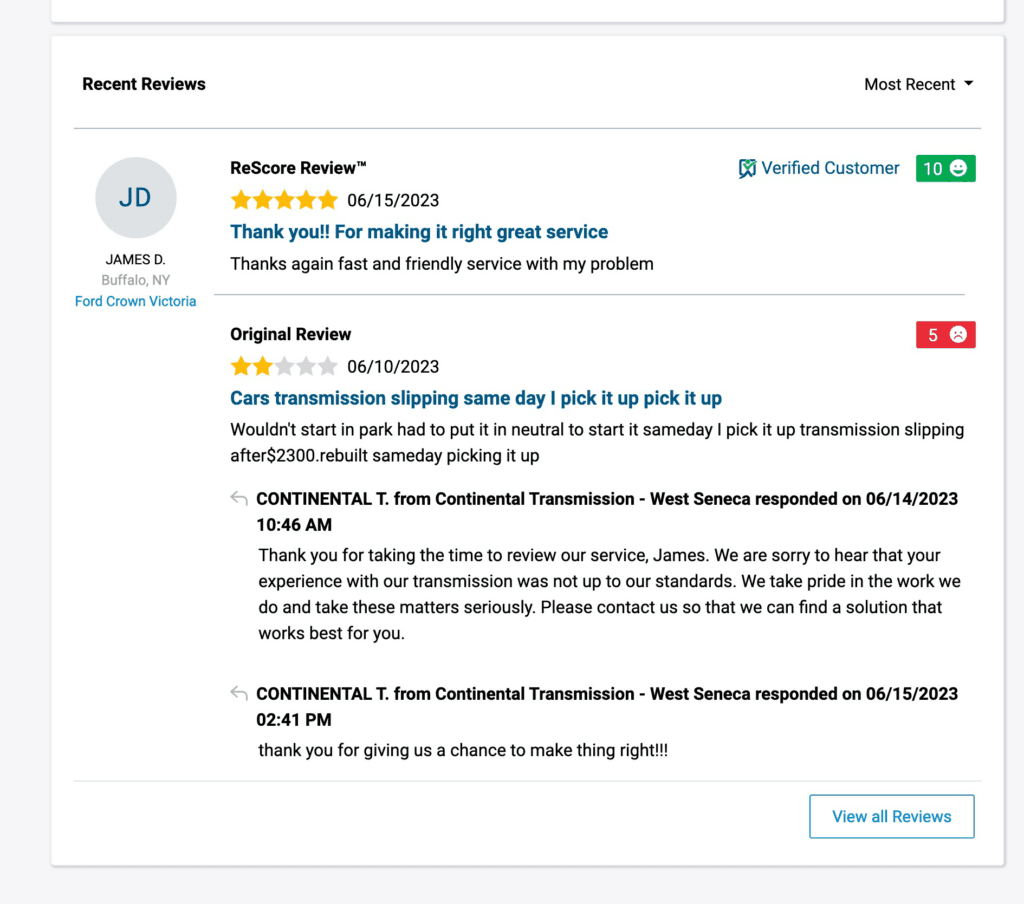The width and height of the screenshot is (1024, 904).
Task: Click the Recent Reviews heading
Action: coord(144,84)
